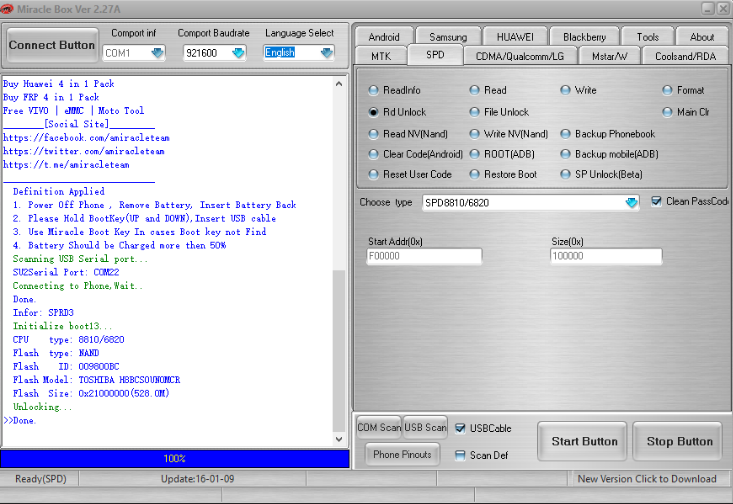Close the Miracle Box window

(x=723, y=8)
